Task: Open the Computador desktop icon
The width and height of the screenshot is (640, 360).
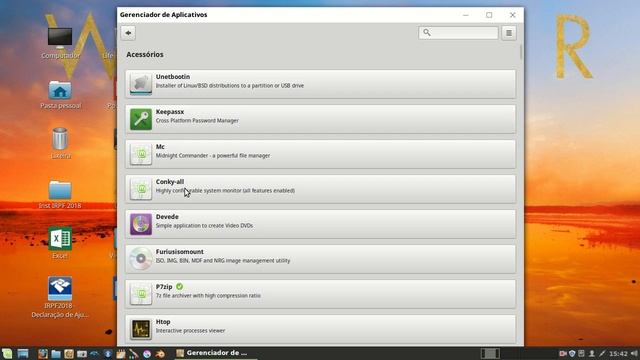Action: tap(60, 43)
